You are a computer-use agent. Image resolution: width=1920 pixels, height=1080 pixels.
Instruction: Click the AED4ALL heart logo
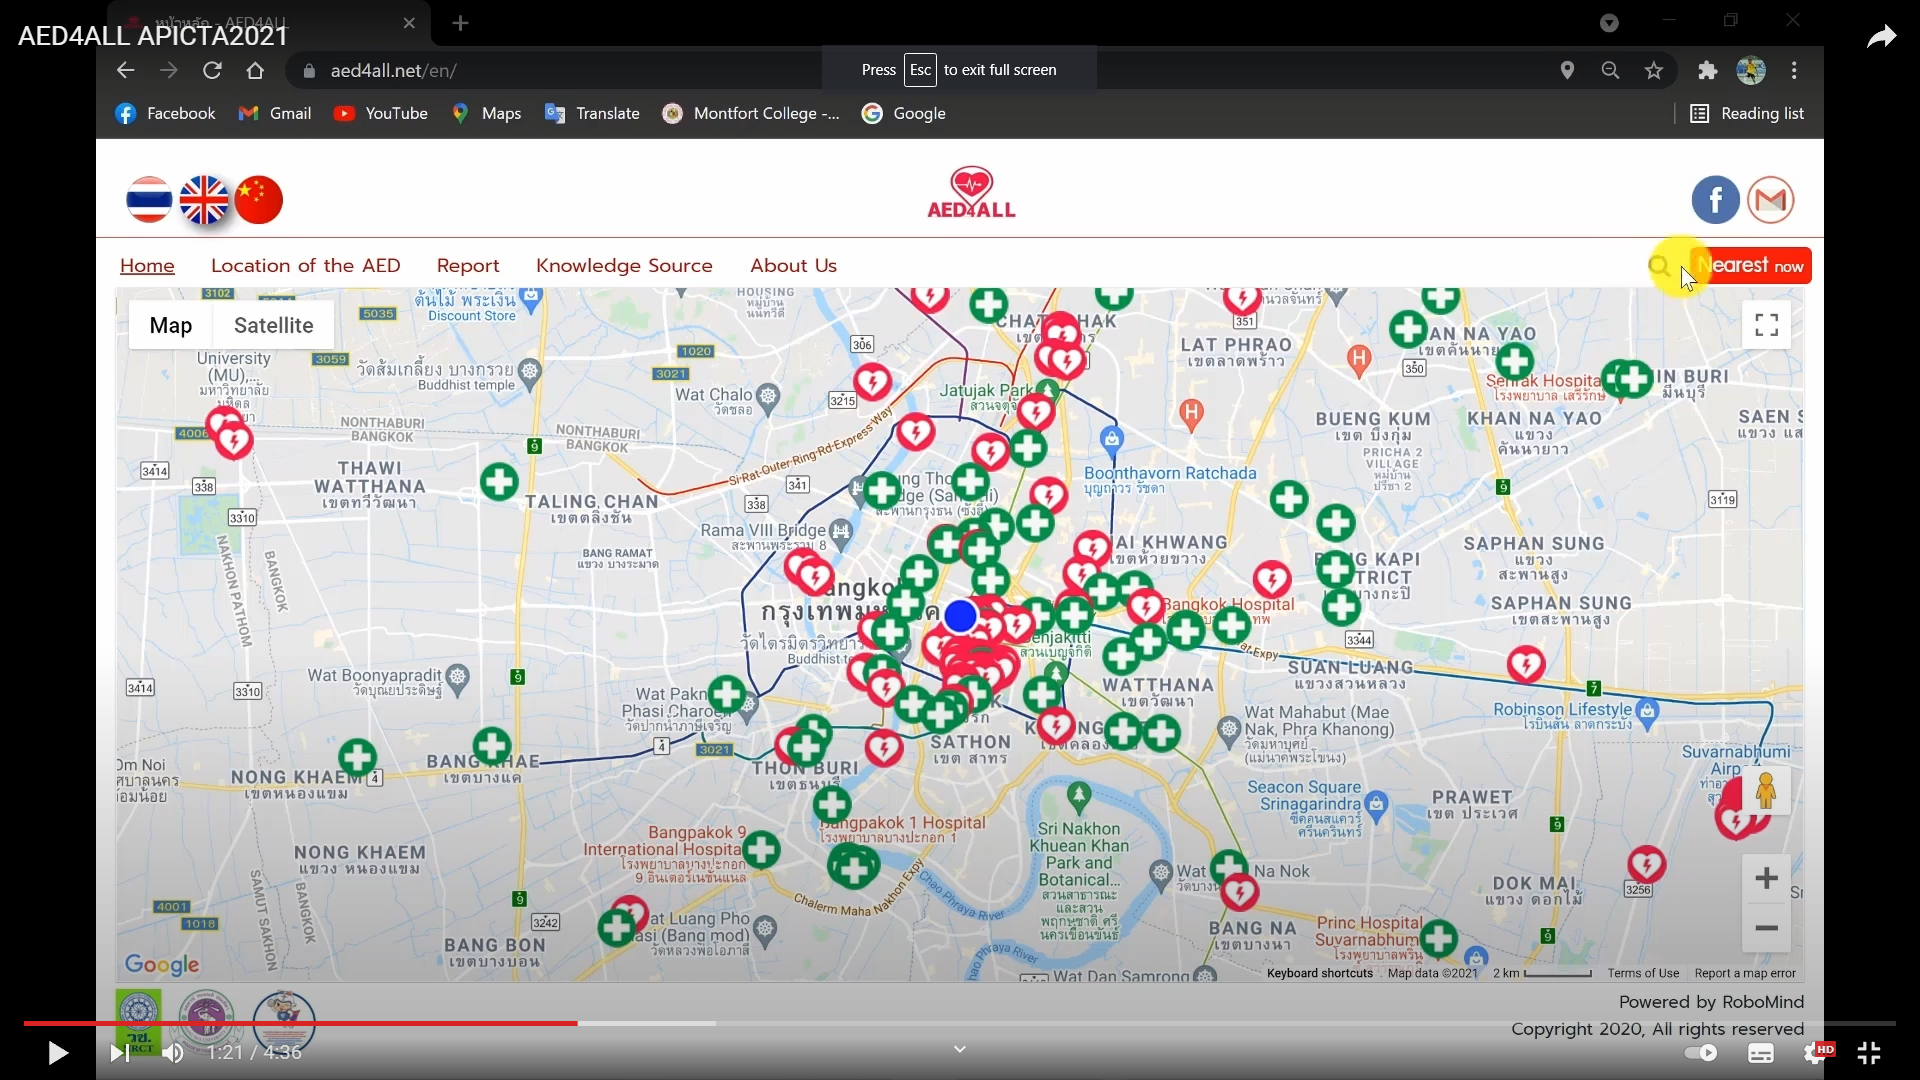(x=971, y=192)
